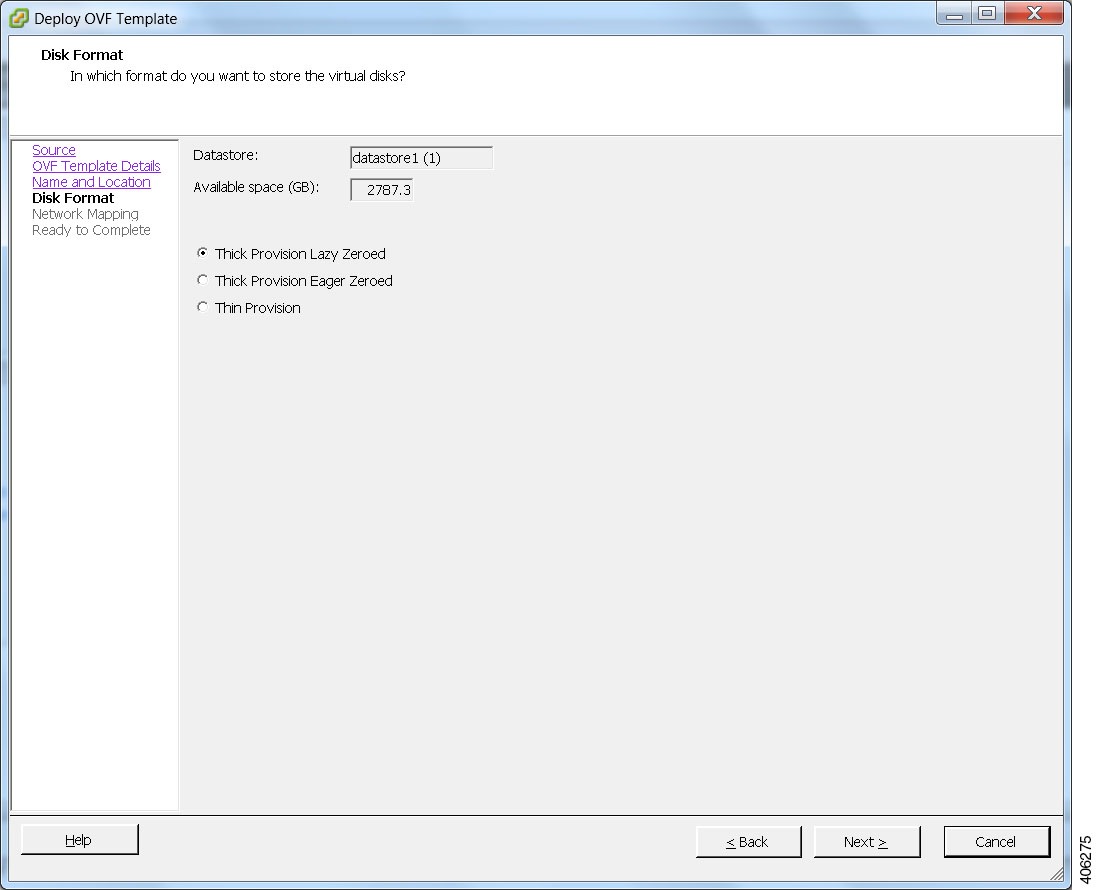1108x890 pixels.
Task: Select Thick Provision Lazy Zeroed option
Action: 203,253
